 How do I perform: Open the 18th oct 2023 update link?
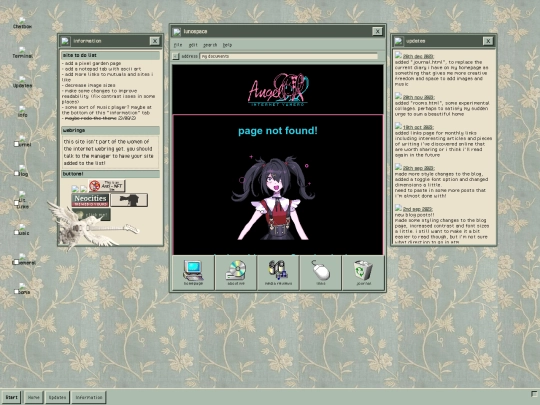[418, 127]
